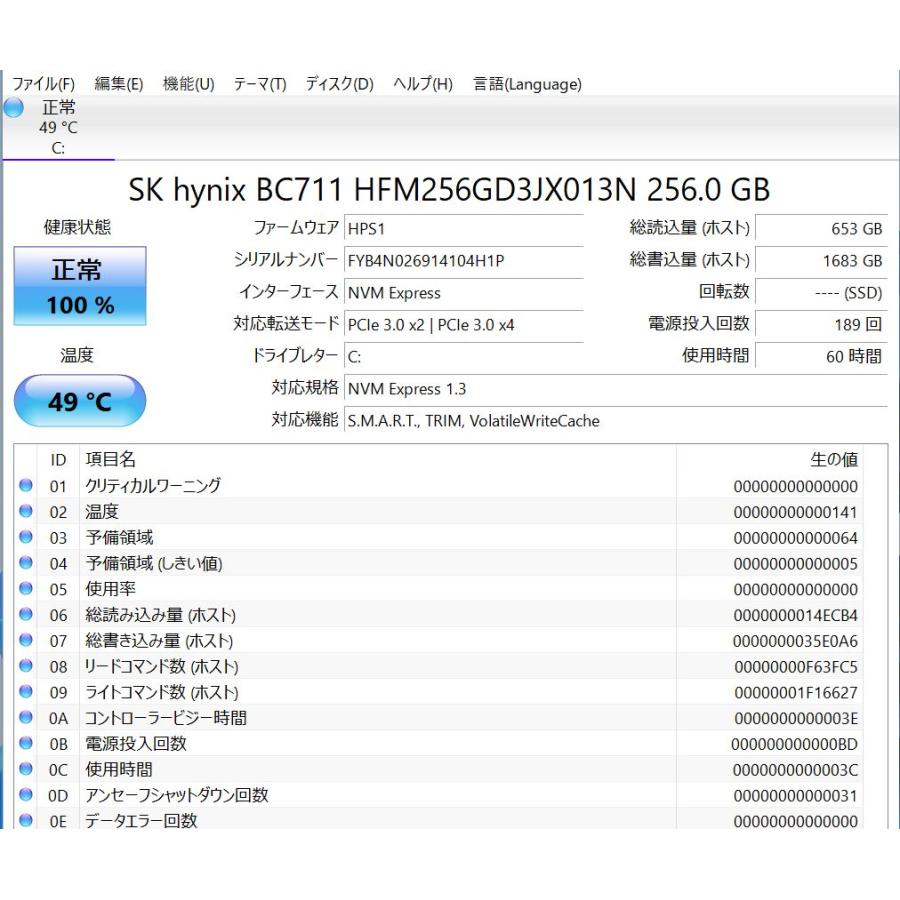Click the 49 °C temperature button
Screen dimensions: 900x900
click(x=80, y=401)
